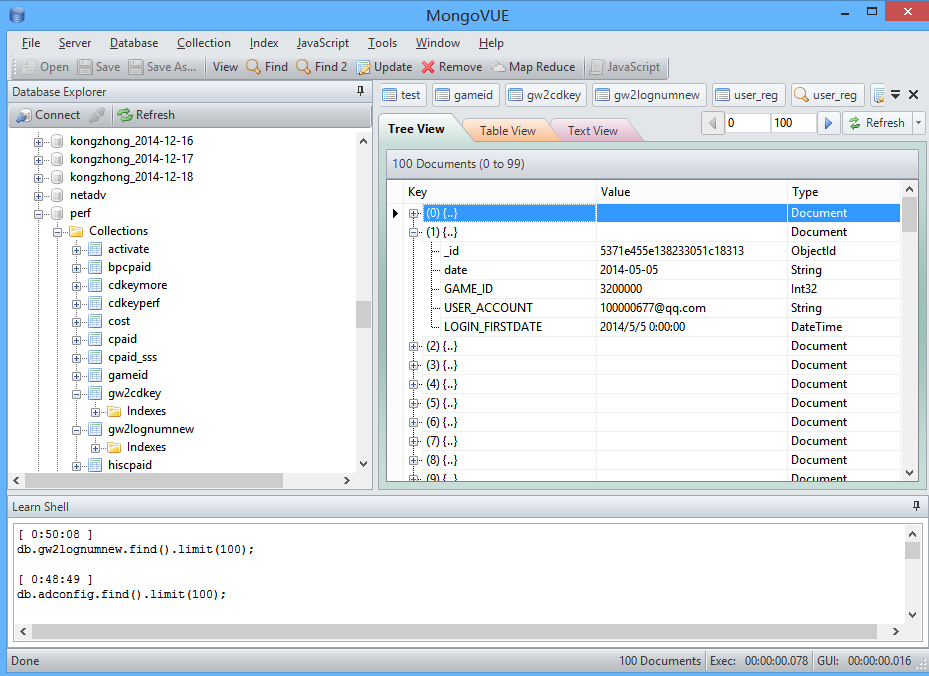This screenshot has height=676, width=929.
Task: Open the Collection menu
Action: 204,43
